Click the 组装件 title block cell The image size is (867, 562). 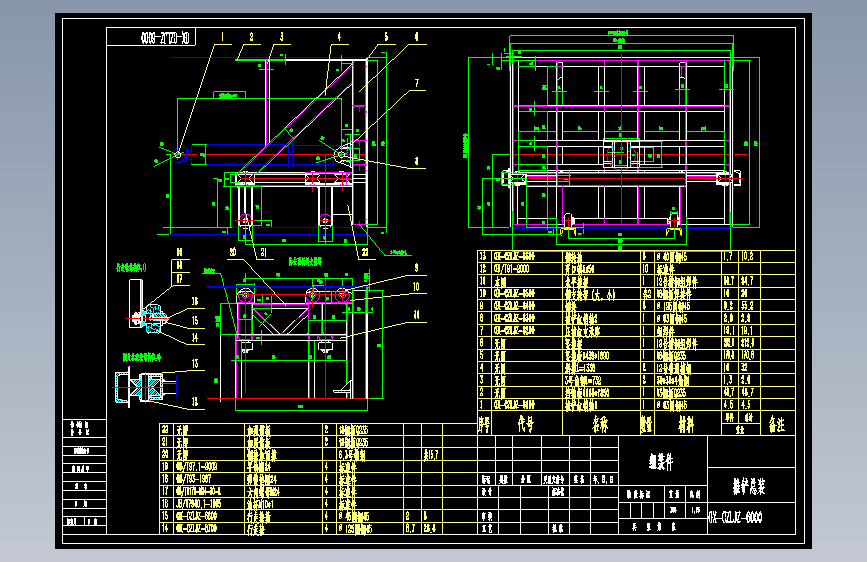pos(661,461)
